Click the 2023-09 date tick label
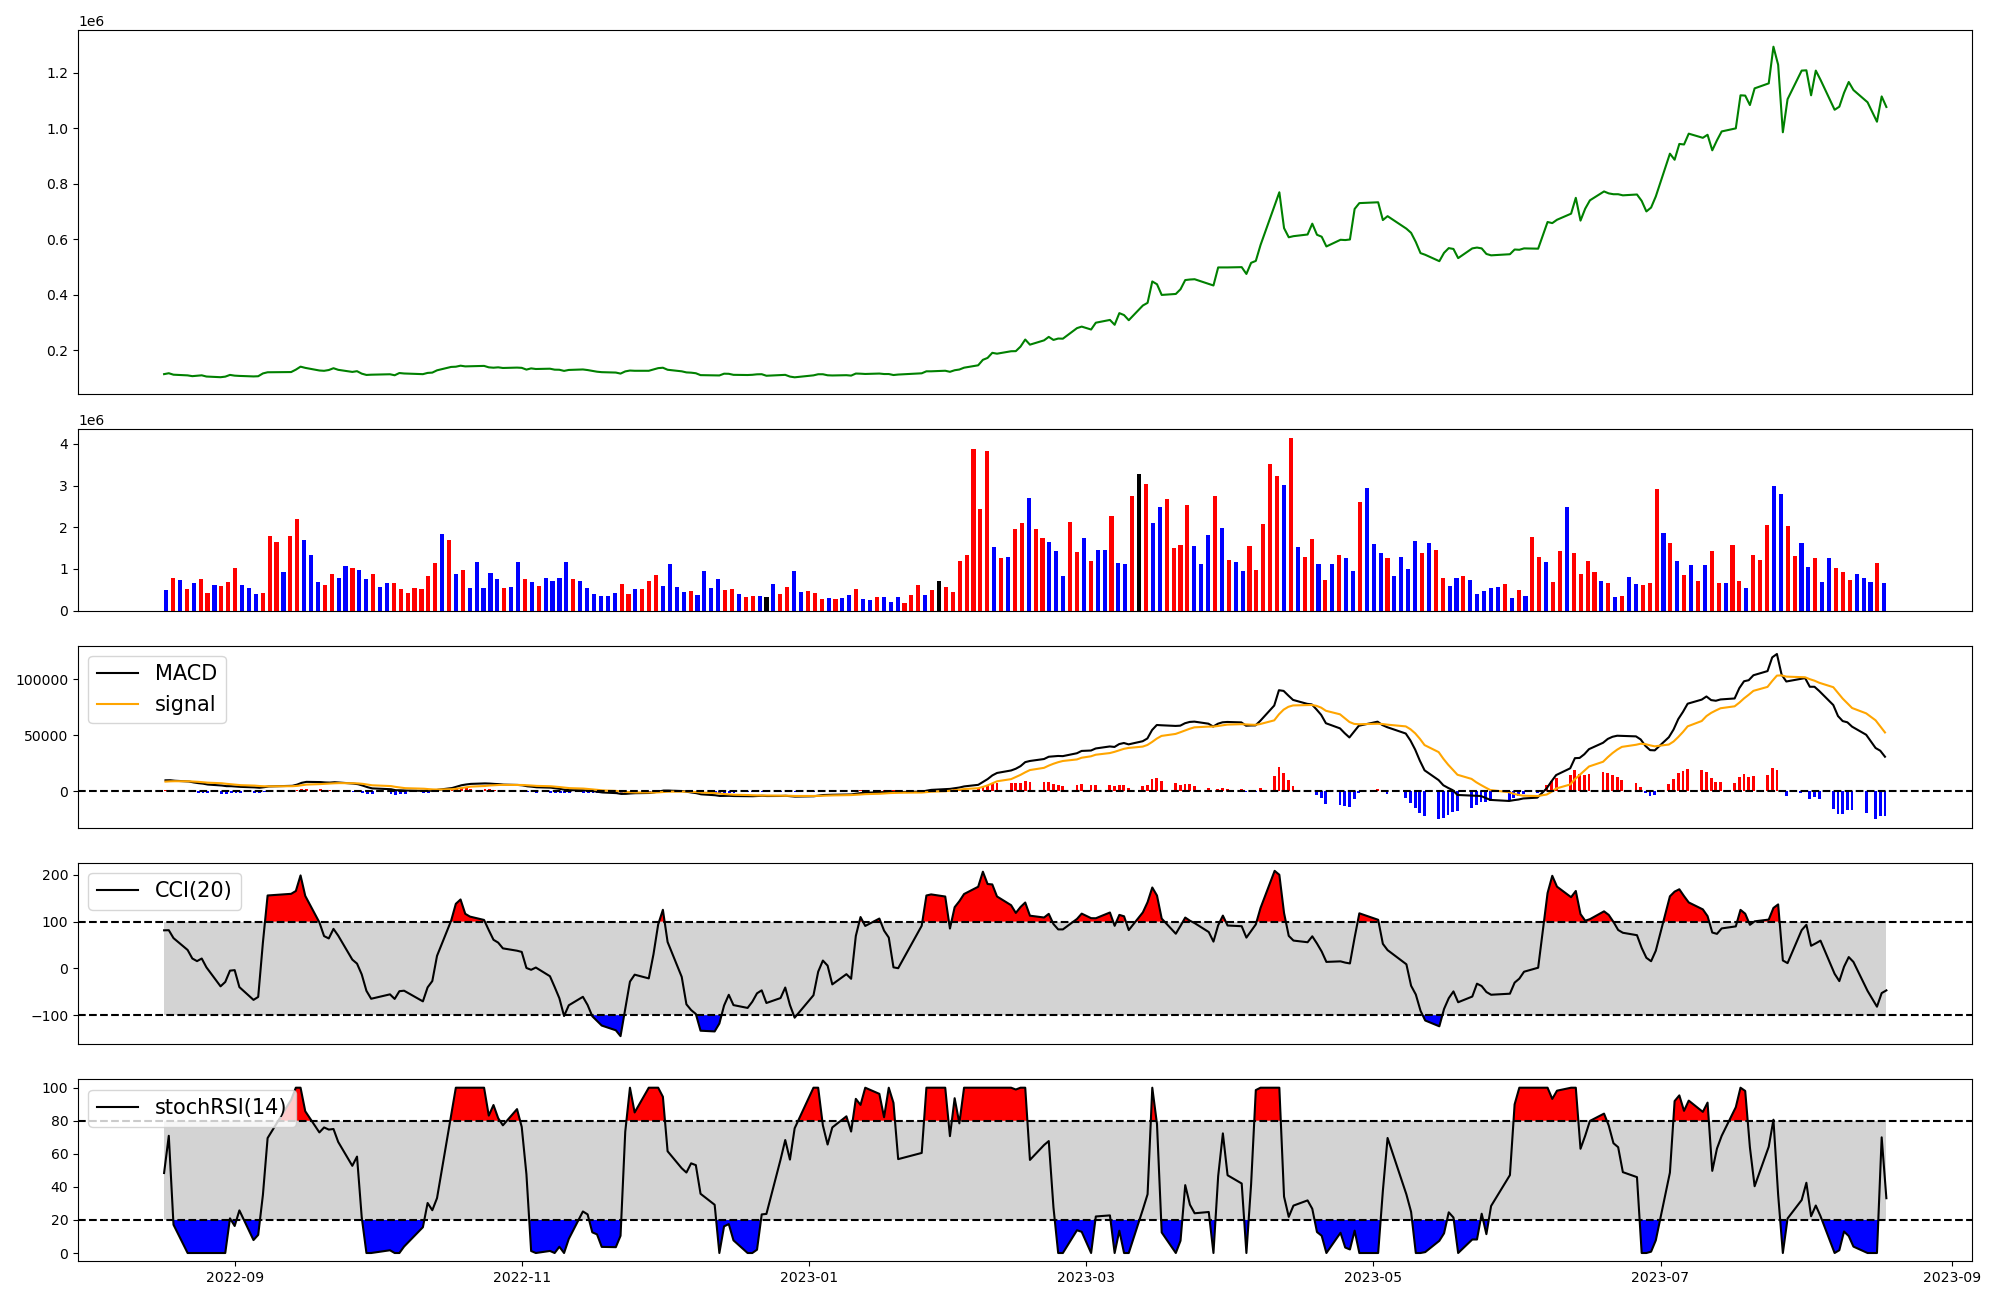This screenshot has width=2000, height=1300. click(x=1951, y=1277)
